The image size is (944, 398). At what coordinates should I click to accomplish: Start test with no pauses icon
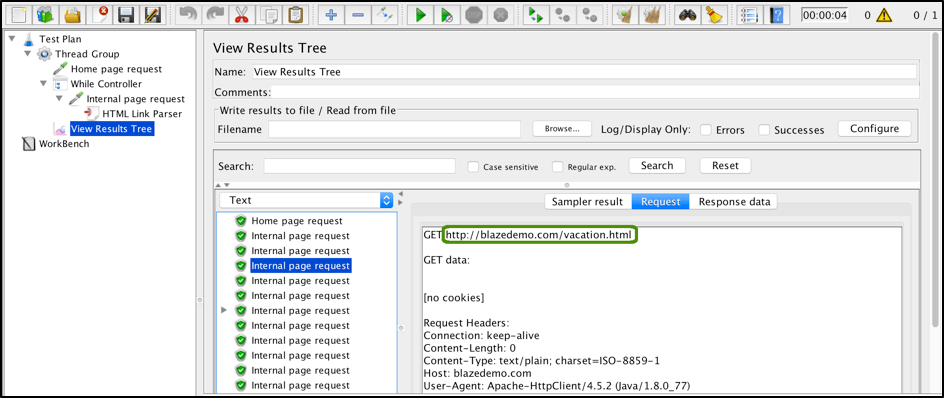(447, 14)
